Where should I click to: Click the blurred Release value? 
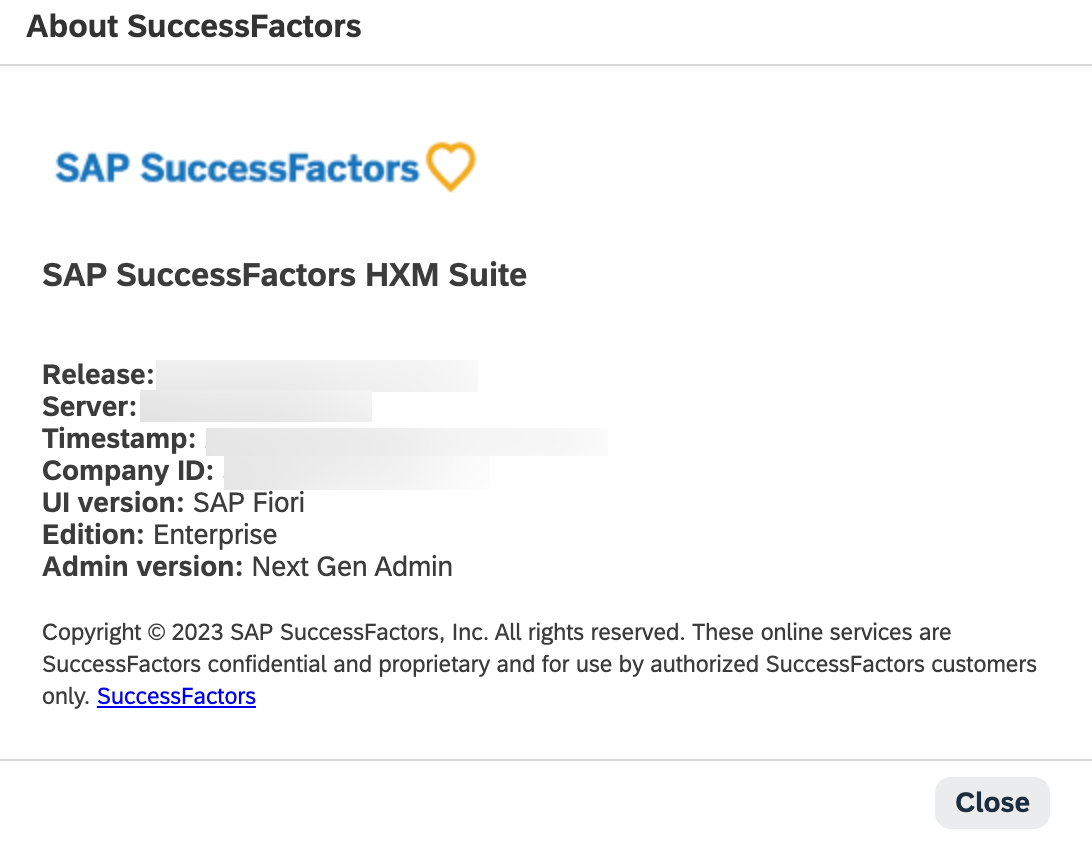pos(317,375)
